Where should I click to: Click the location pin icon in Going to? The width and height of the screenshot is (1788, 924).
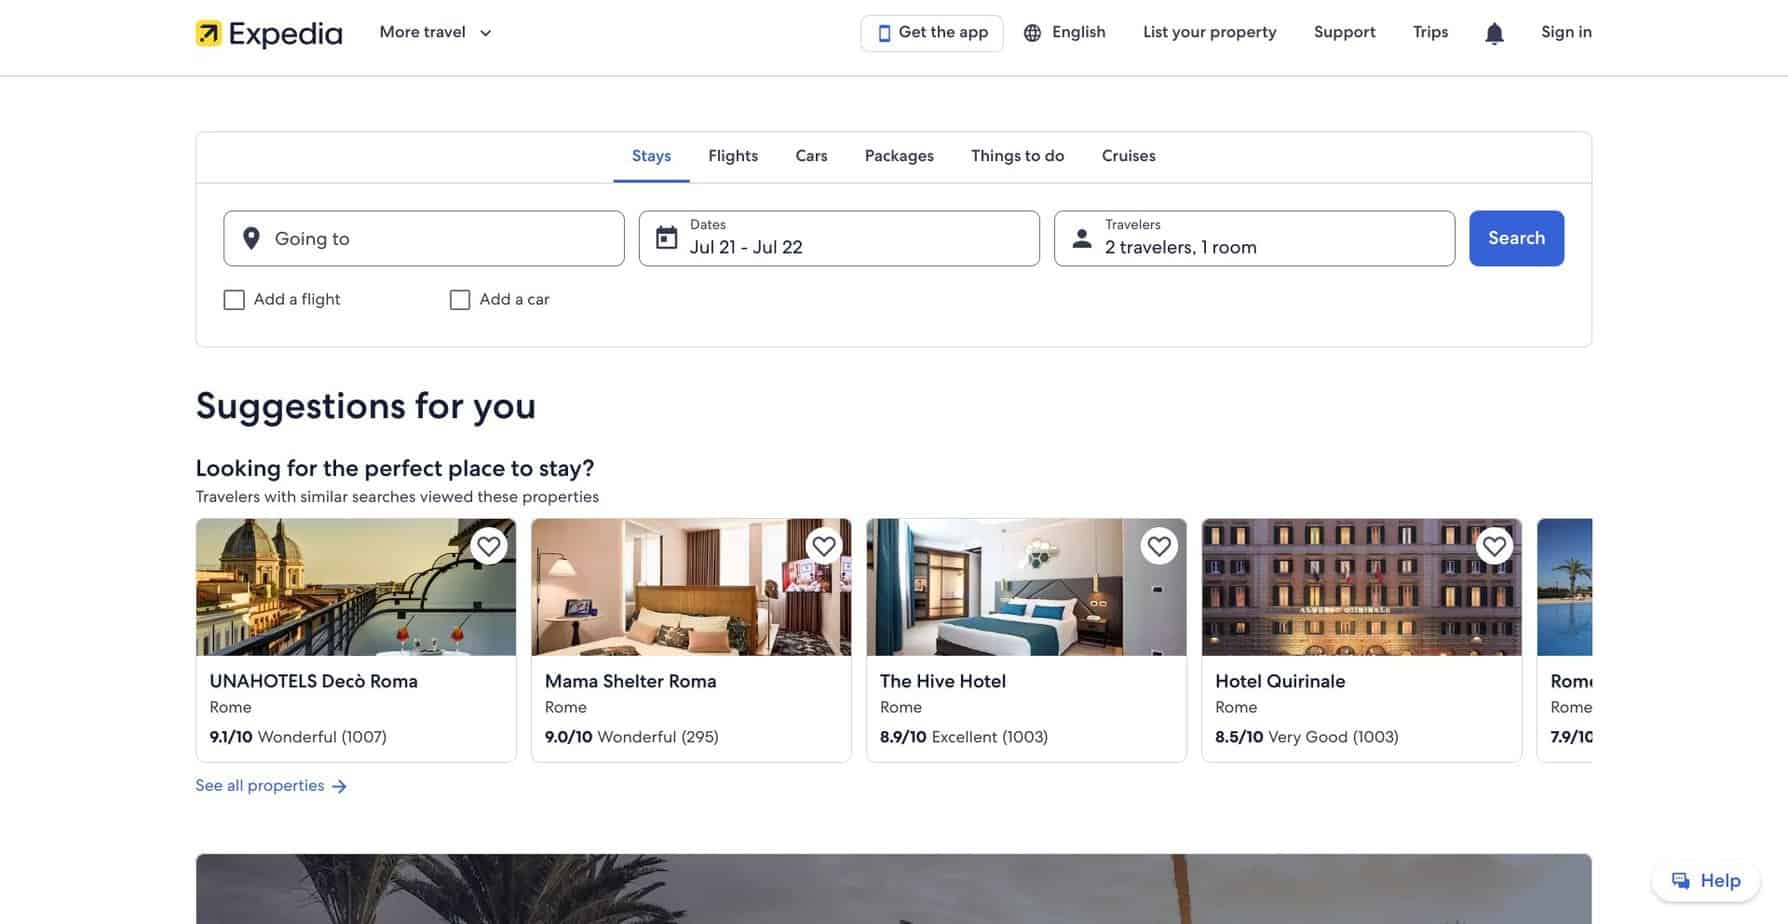(x=252, y=238)
